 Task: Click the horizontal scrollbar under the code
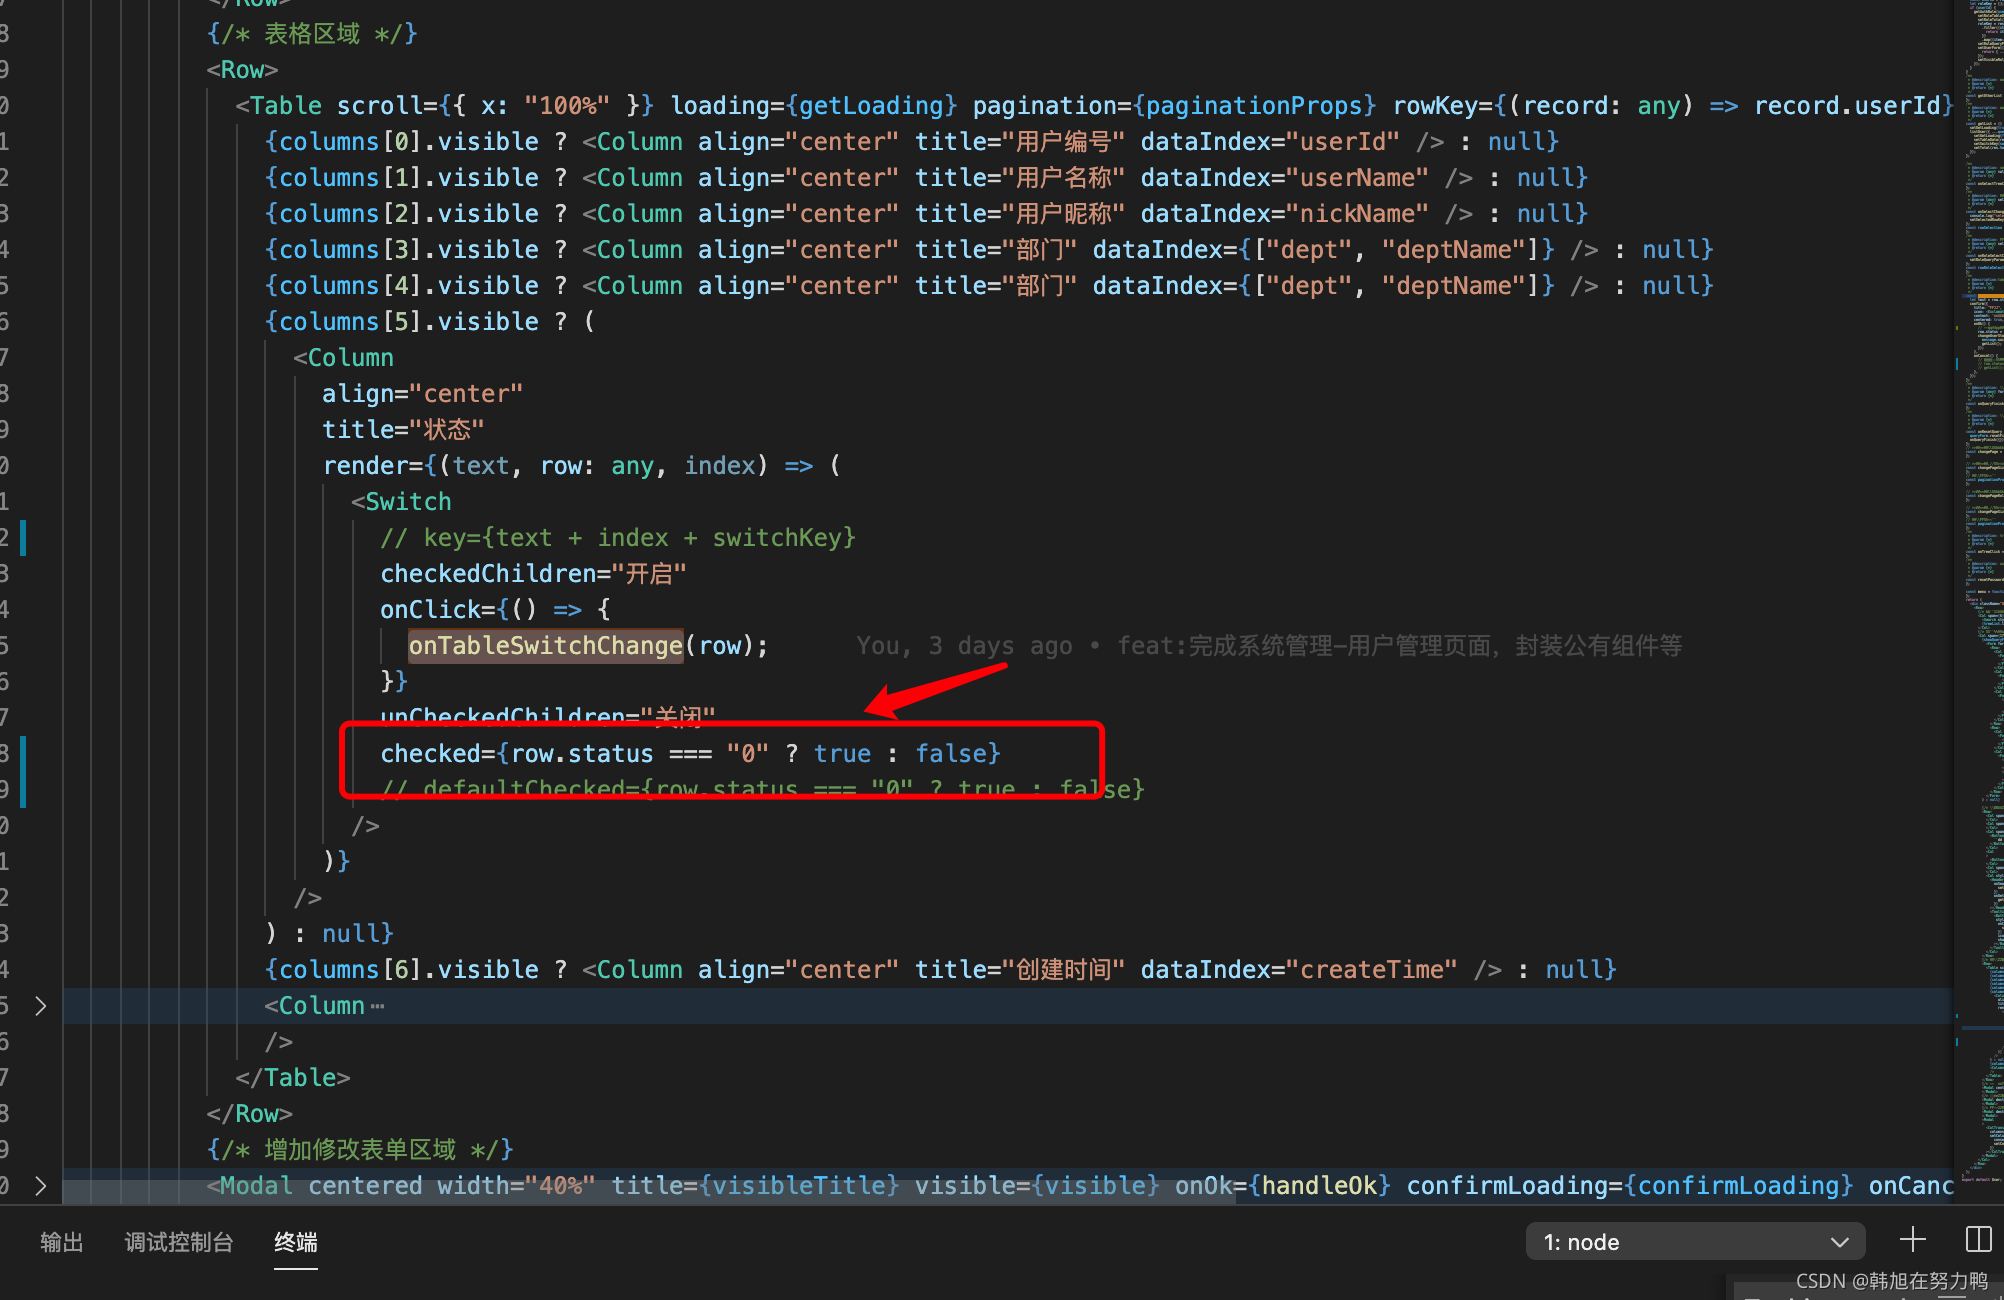[x=650, y=1192]
